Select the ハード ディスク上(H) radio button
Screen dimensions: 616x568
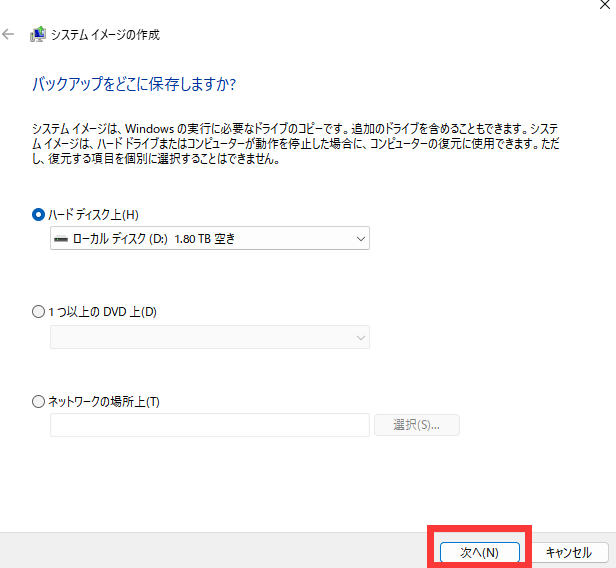pos(39,214)
